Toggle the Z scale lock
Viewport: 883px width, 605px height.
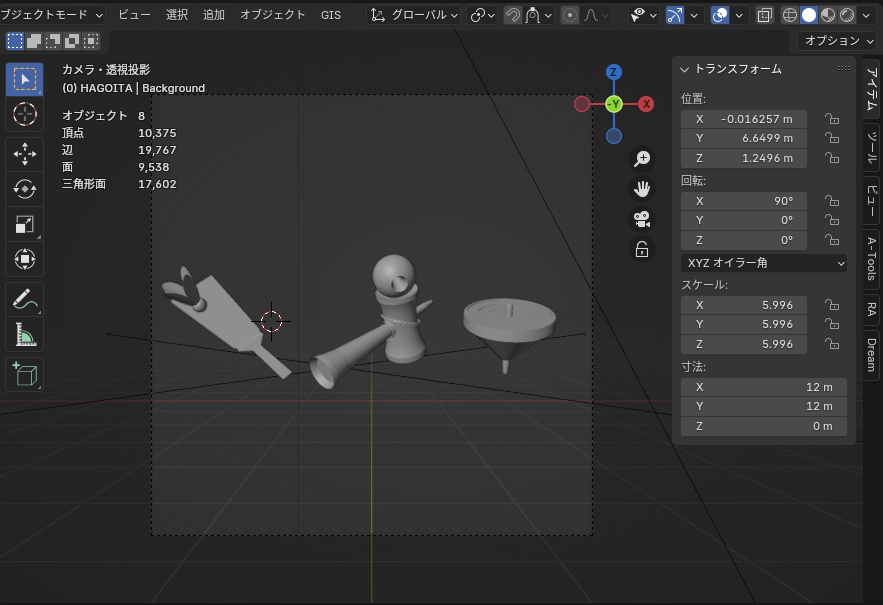pos(831,344)
